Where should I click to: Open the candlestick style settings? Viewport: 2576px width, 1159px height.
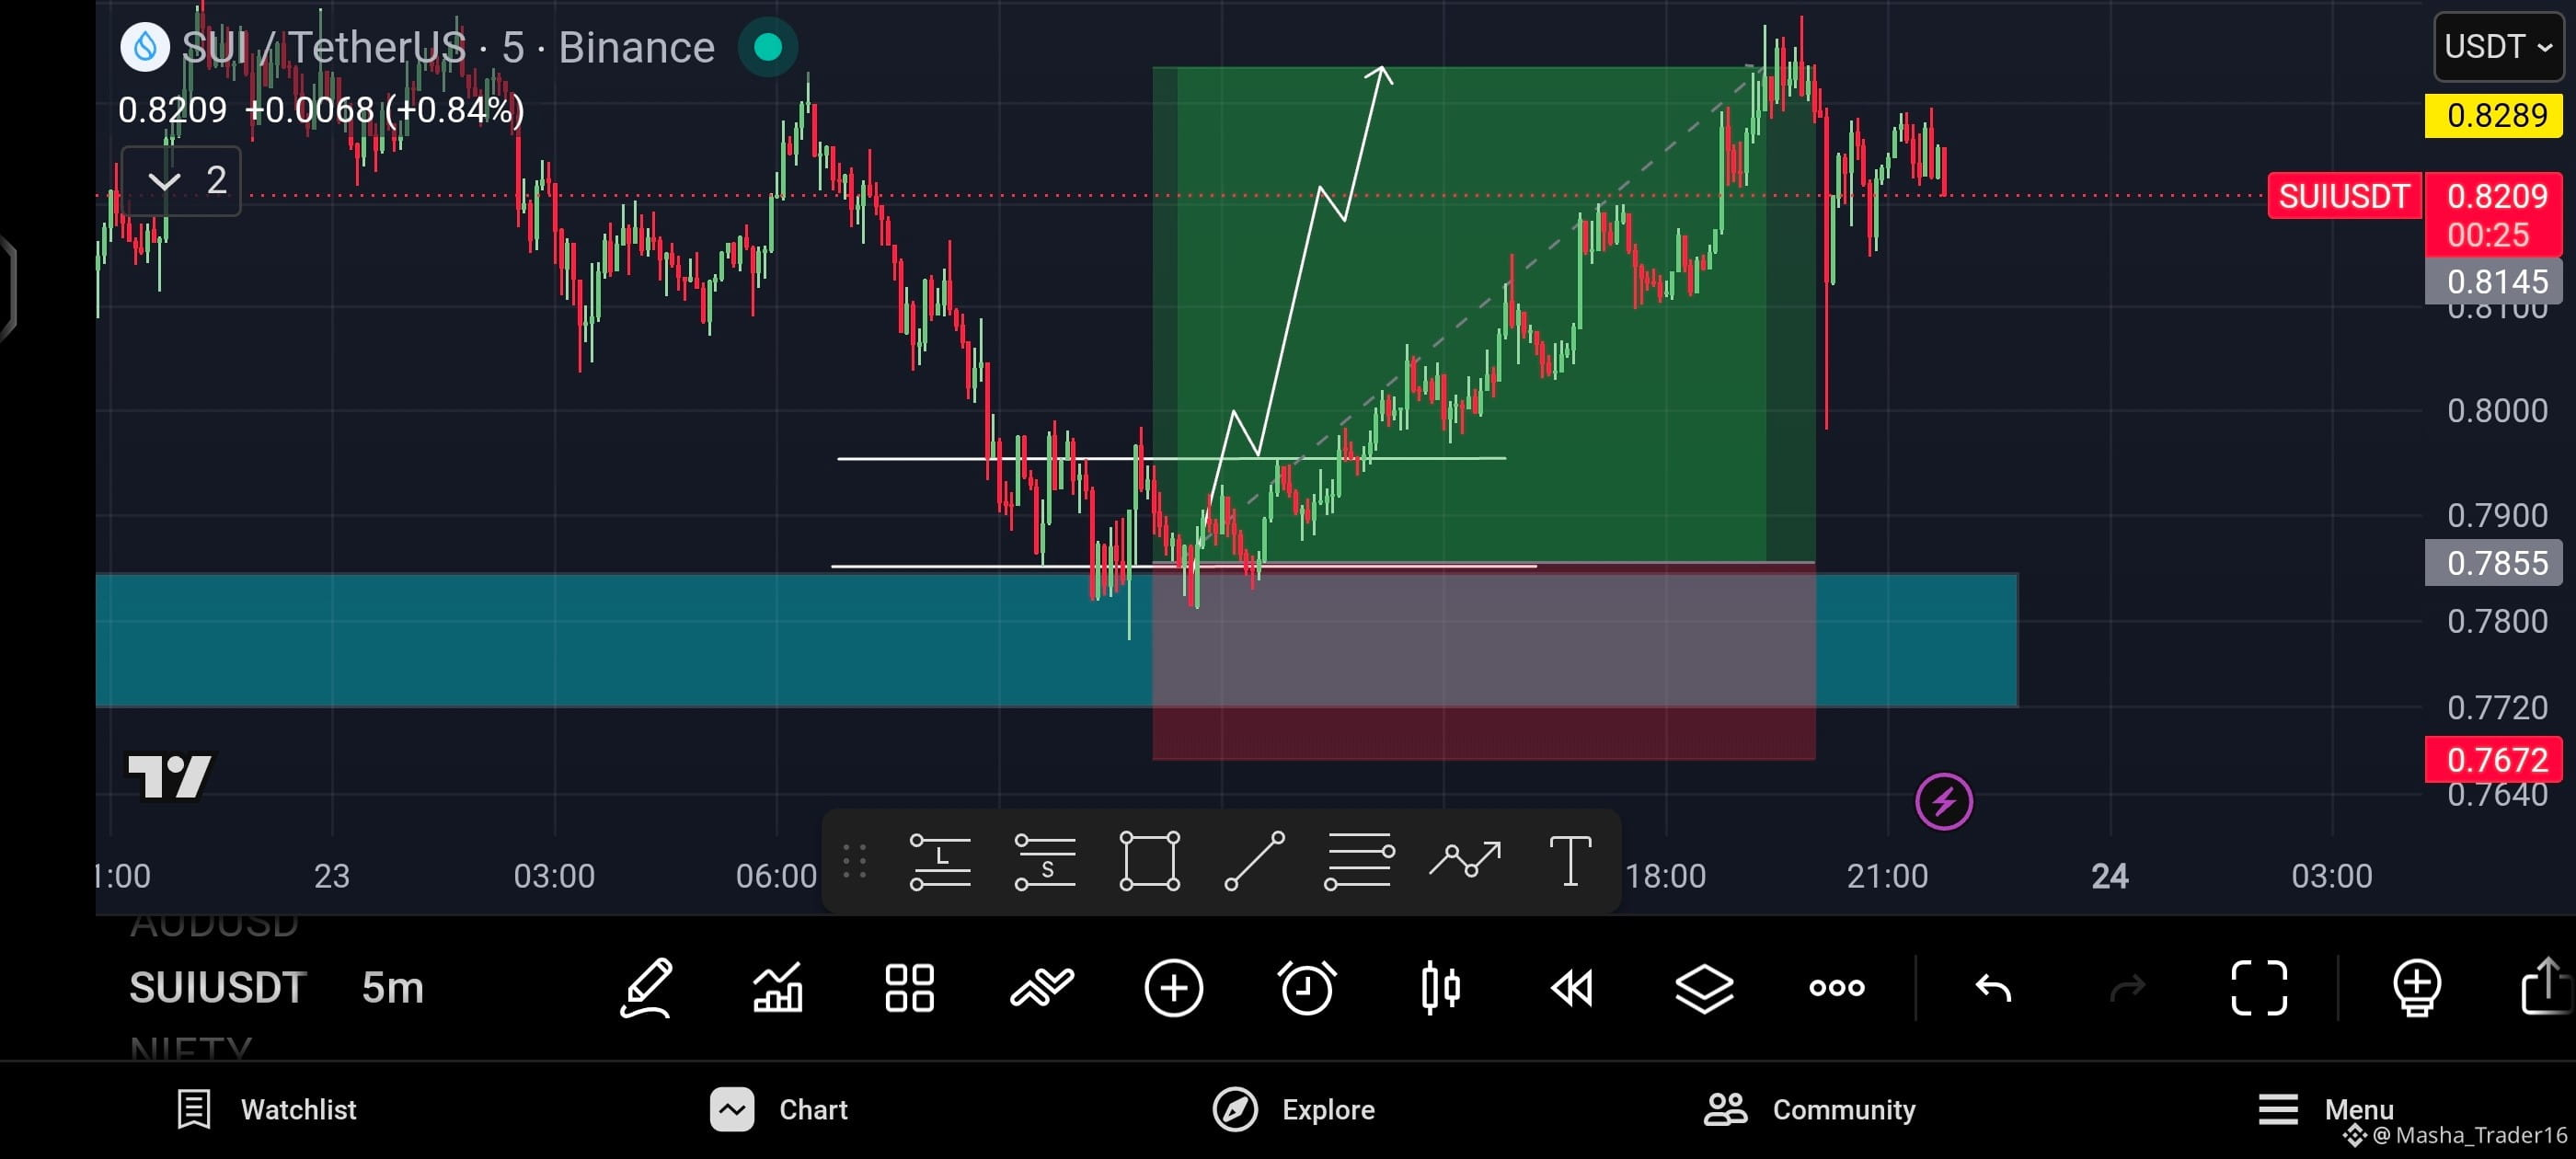[x=1440, y=988]
